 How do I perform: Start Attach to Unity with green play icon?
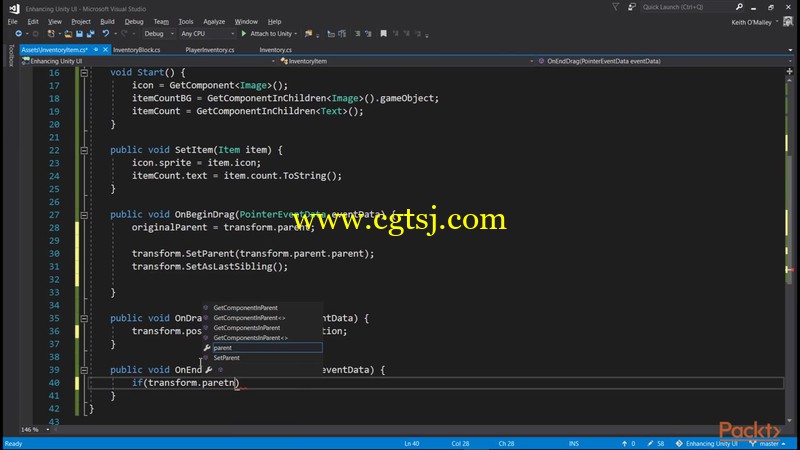[x=244, y=34]
